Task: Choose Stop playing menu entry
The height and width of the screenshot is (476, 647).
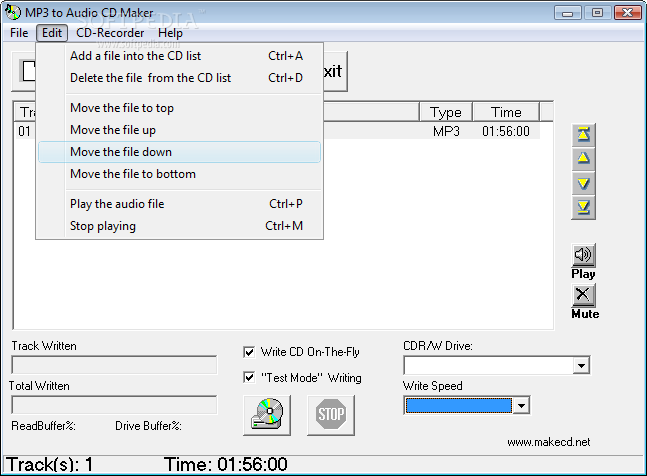Action: (x=179, y=226)
